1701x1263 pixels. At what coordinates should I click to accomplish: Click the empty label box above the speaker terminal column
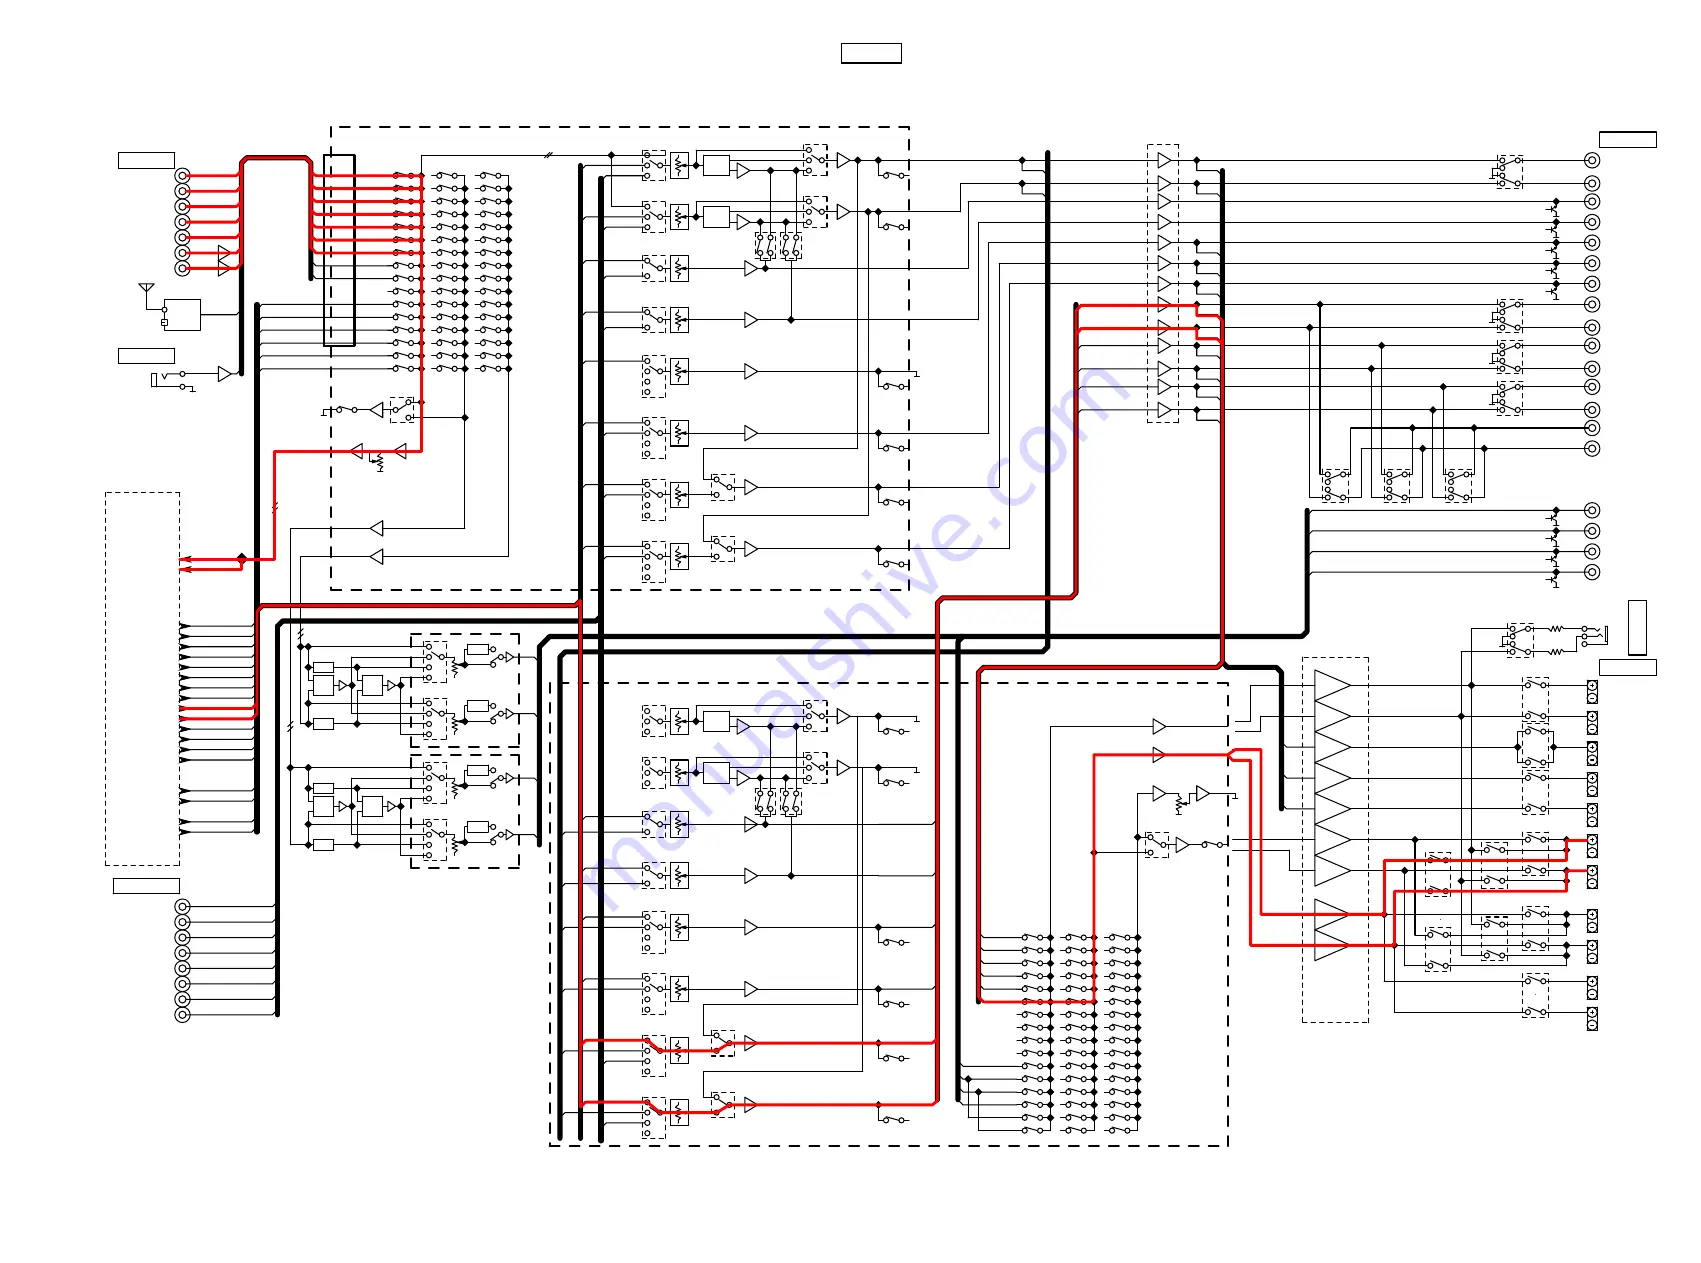pos(1627,667)
